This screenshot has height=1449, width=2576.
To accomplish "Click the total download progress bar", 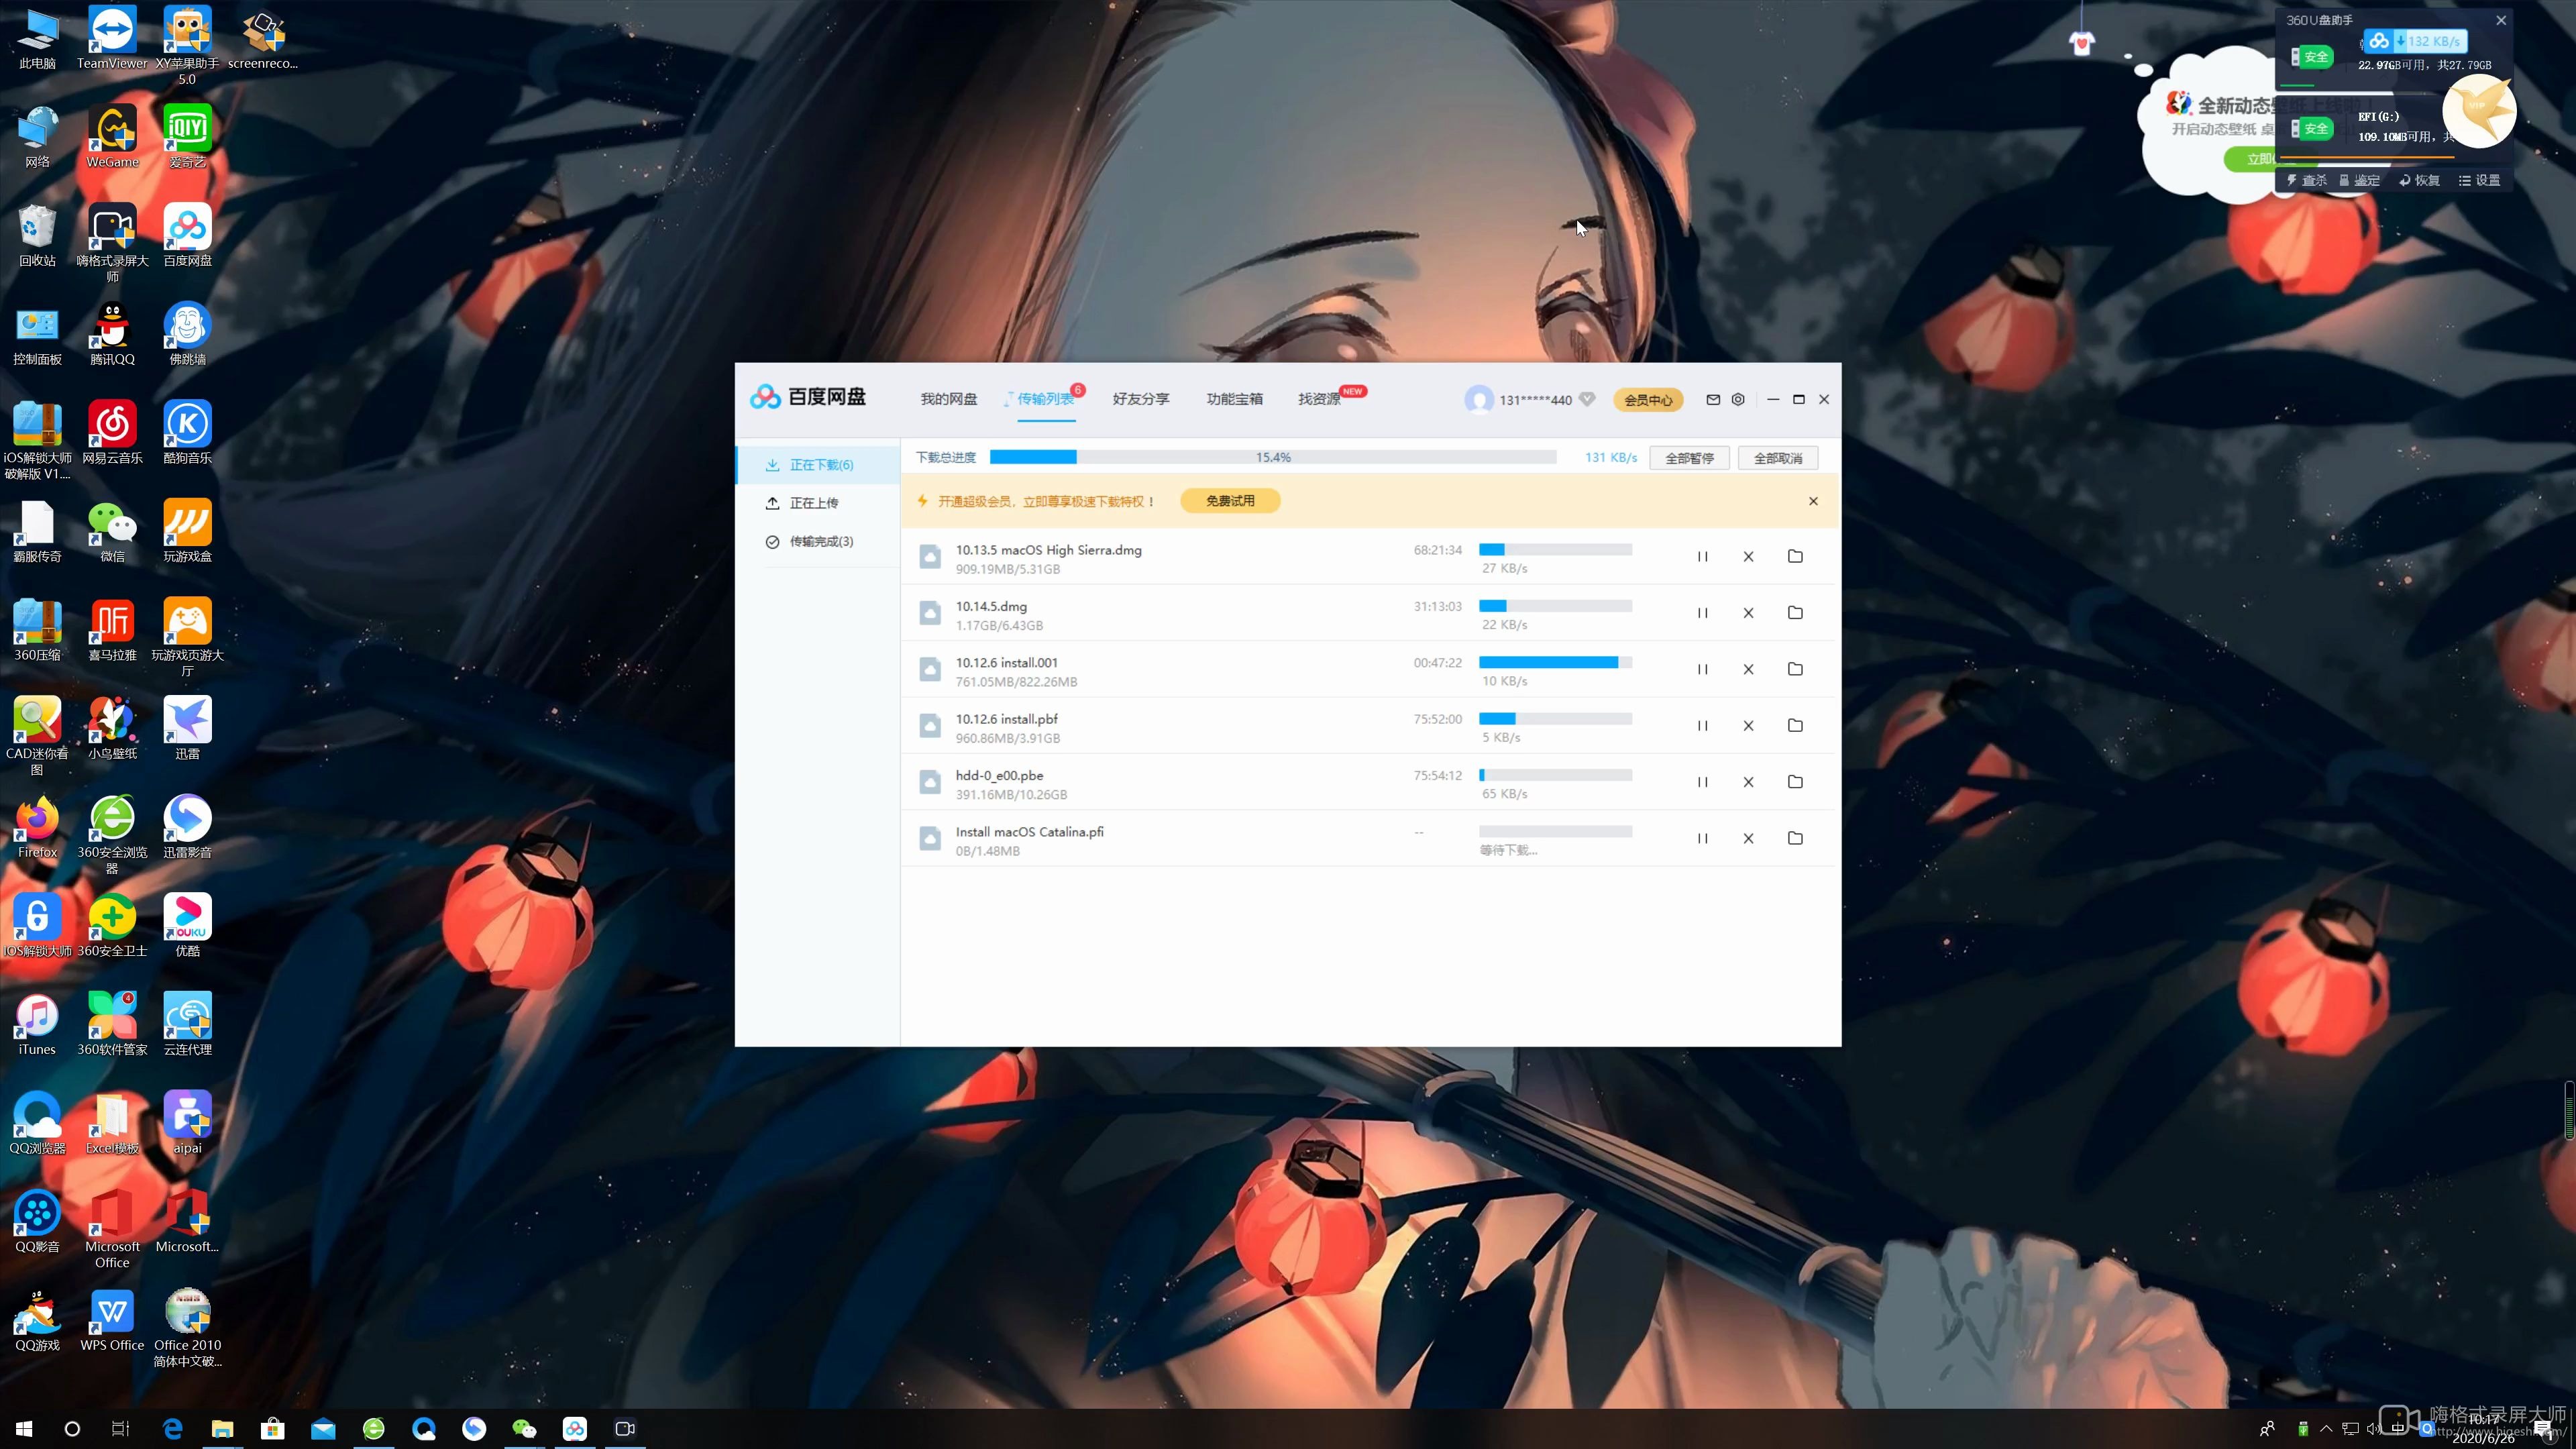I will tap(1273, 457).
